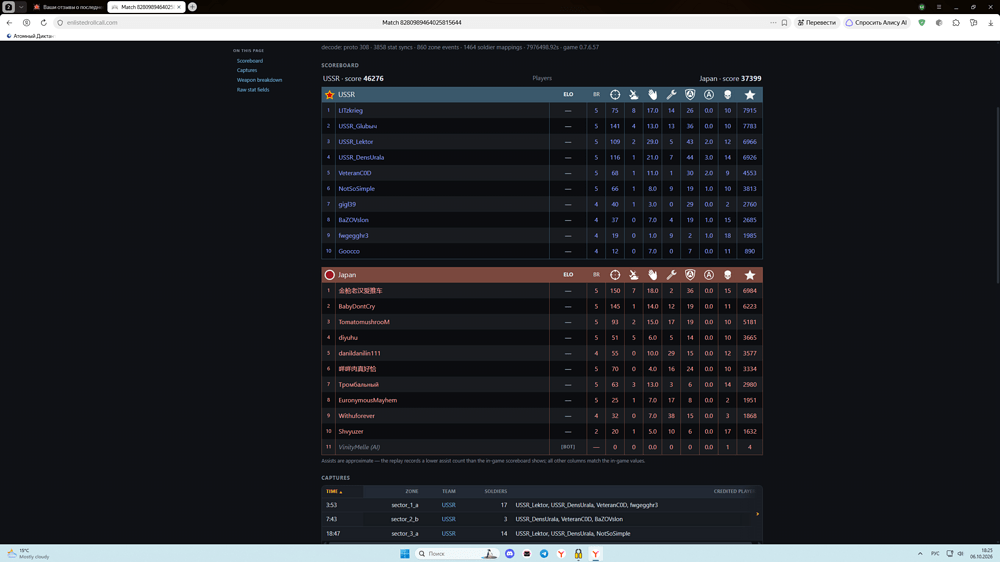Click the skull deaths icon in USSR header
The width and height of the screenshot is (1000, 562).
(x=727, y=94)
